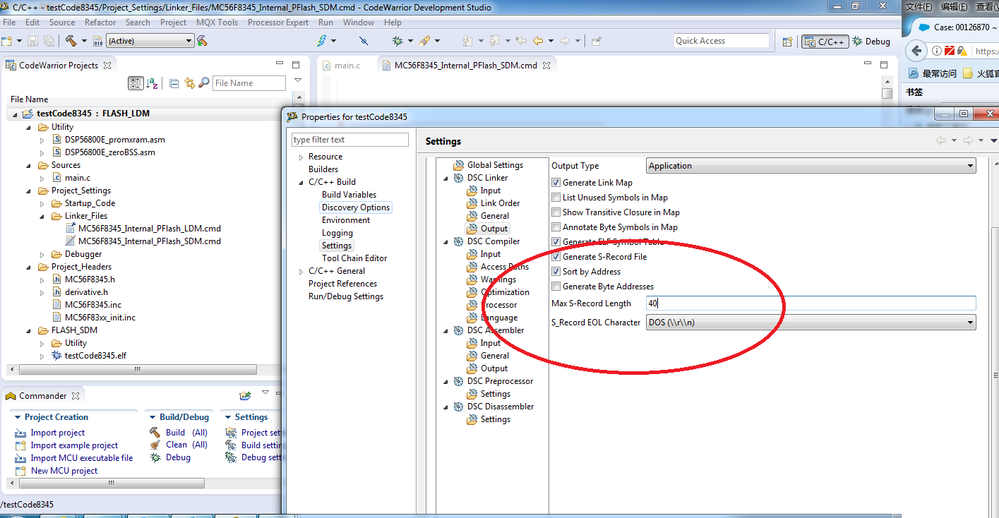Click the Build (All) link
The height and width of the screenshot is (518, 999).
click(187, 432)
